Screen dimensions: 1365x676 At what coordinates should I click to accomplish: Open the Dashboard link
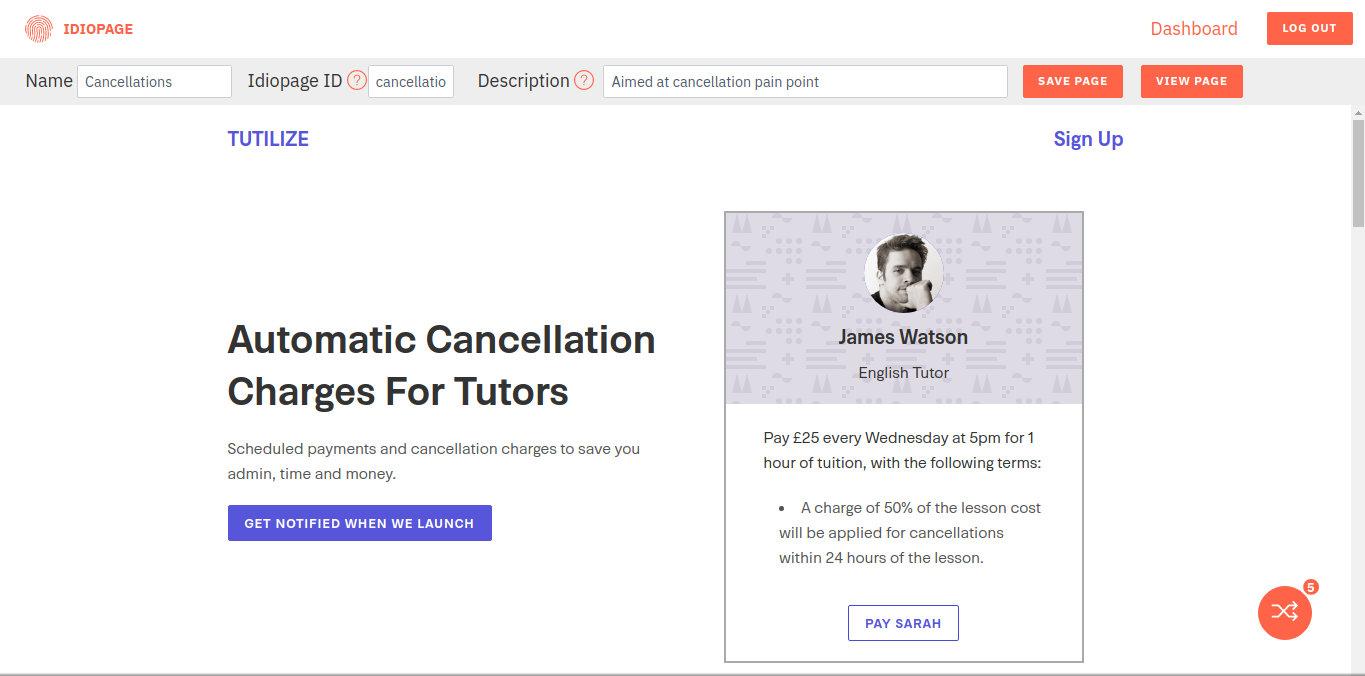1194,29
